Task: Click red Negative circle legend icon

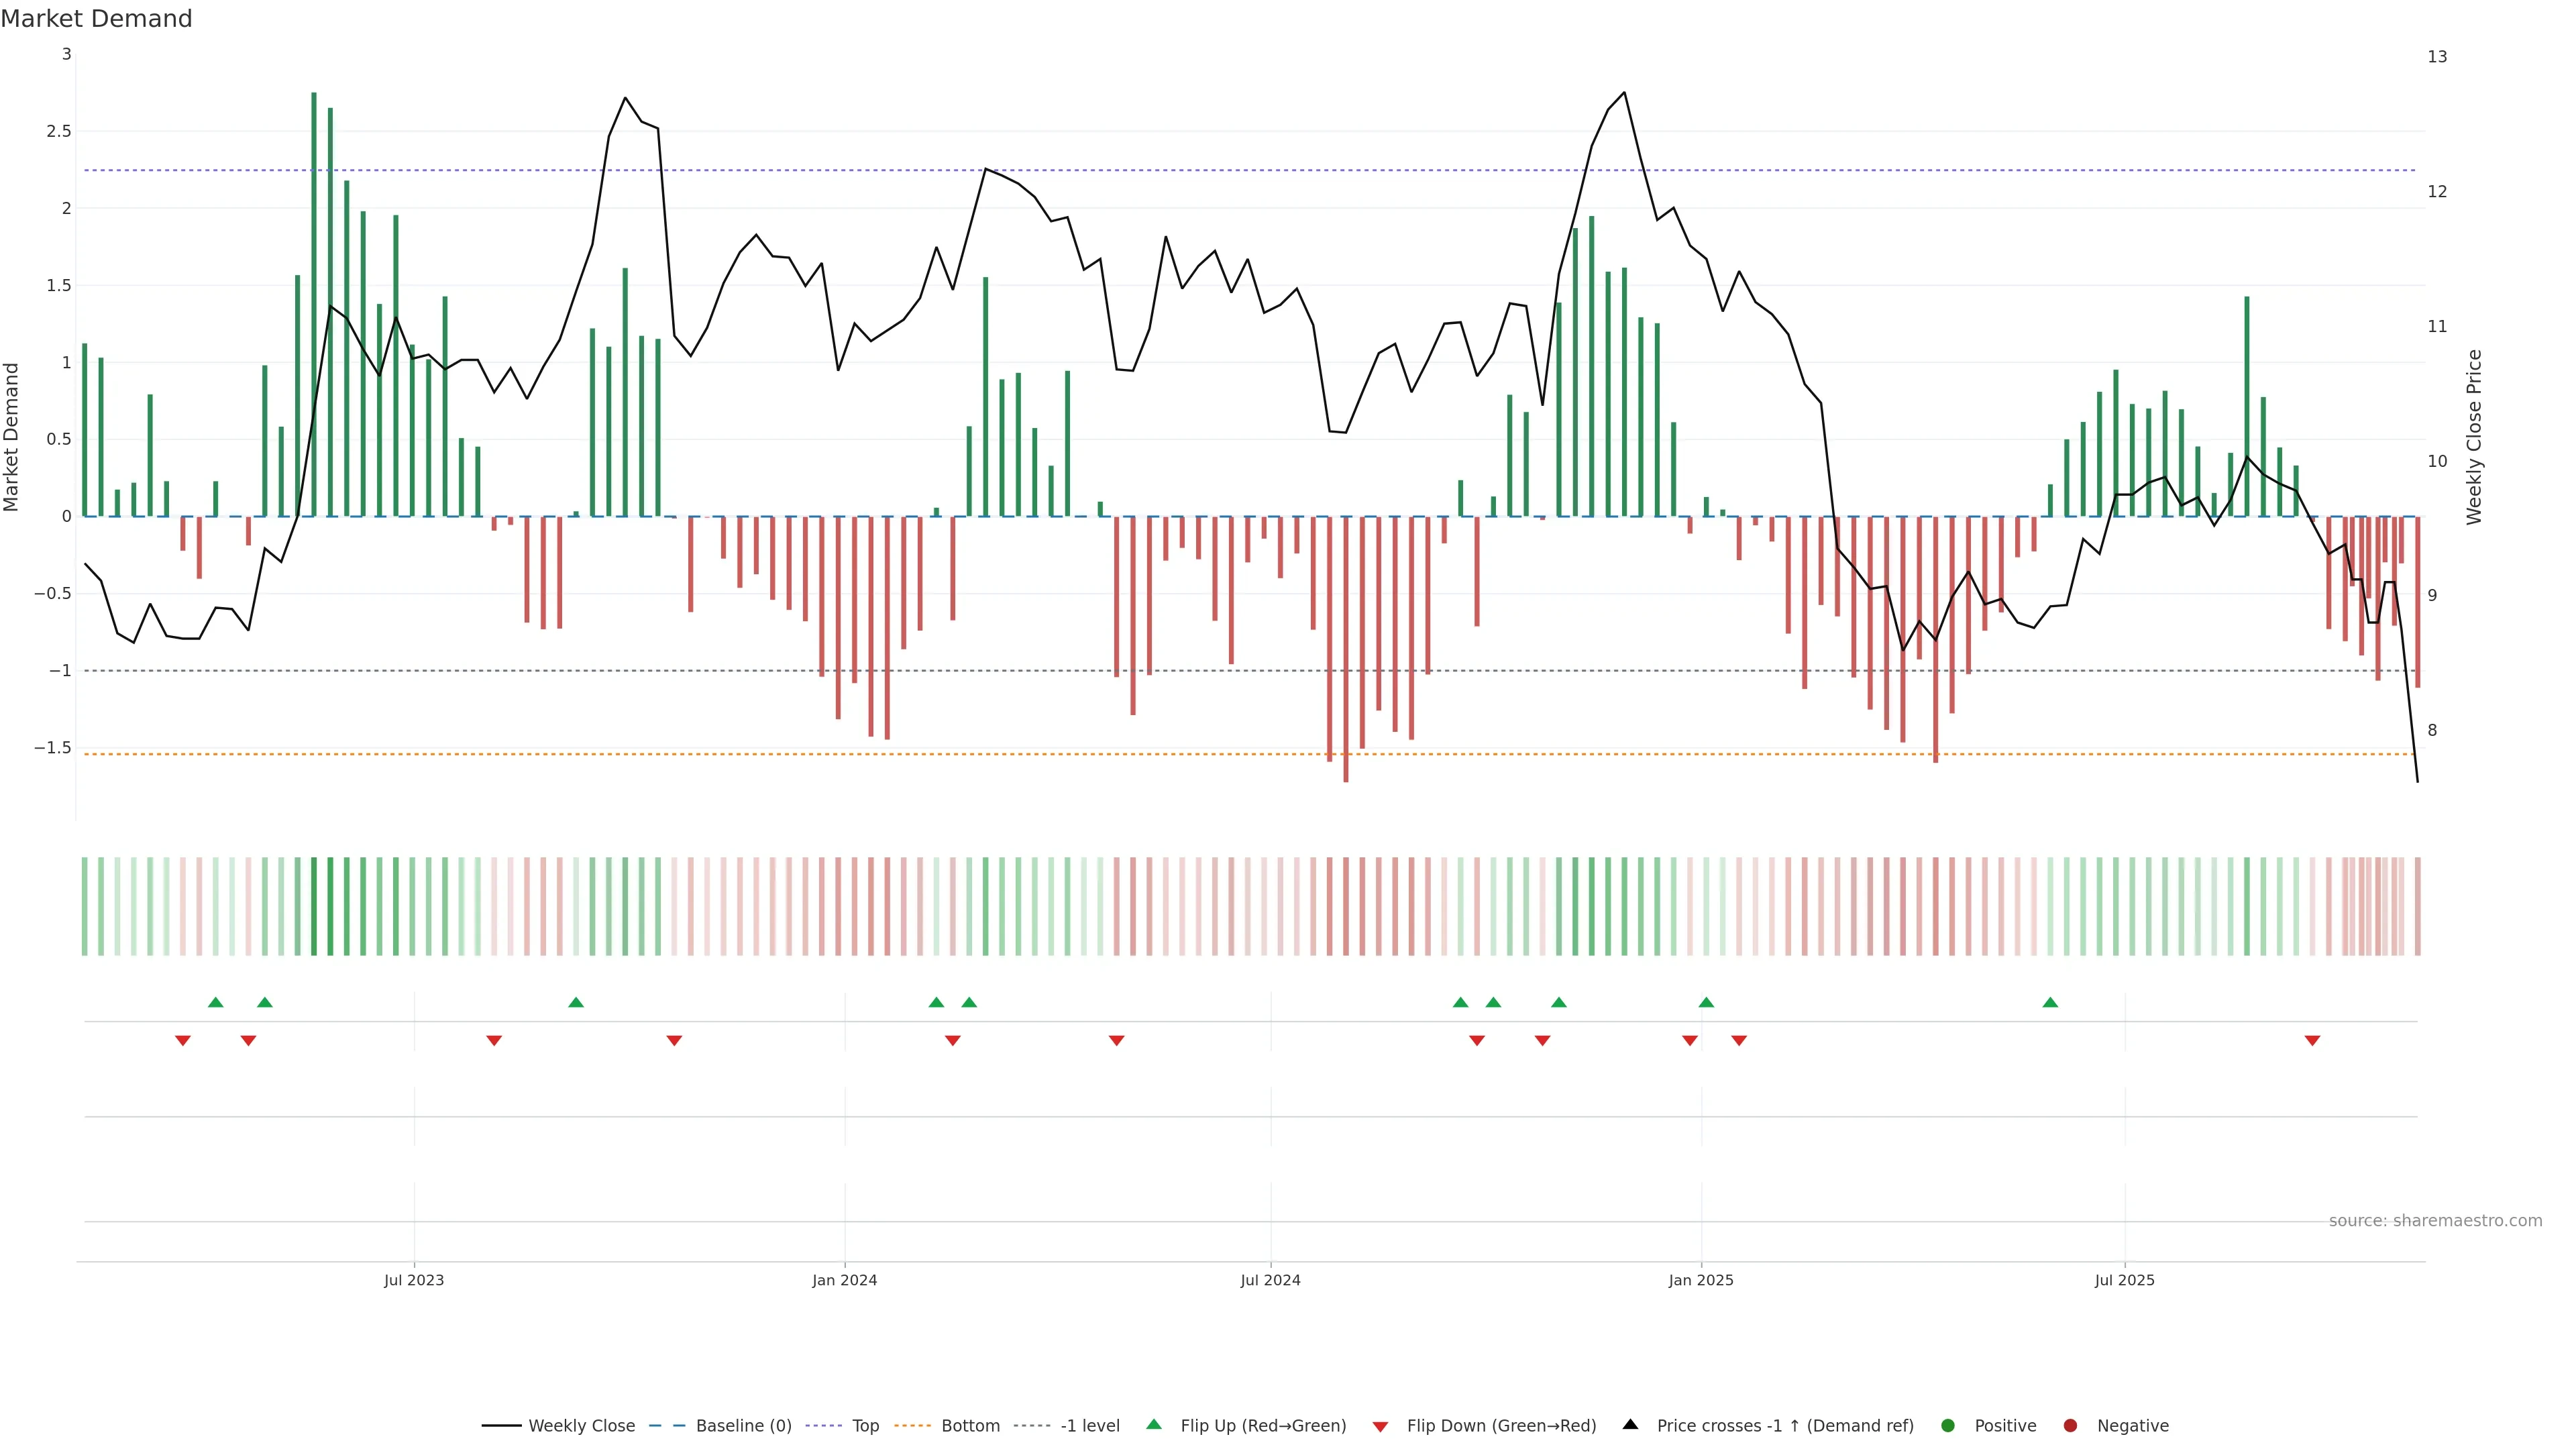Action: [2070, 1426]
